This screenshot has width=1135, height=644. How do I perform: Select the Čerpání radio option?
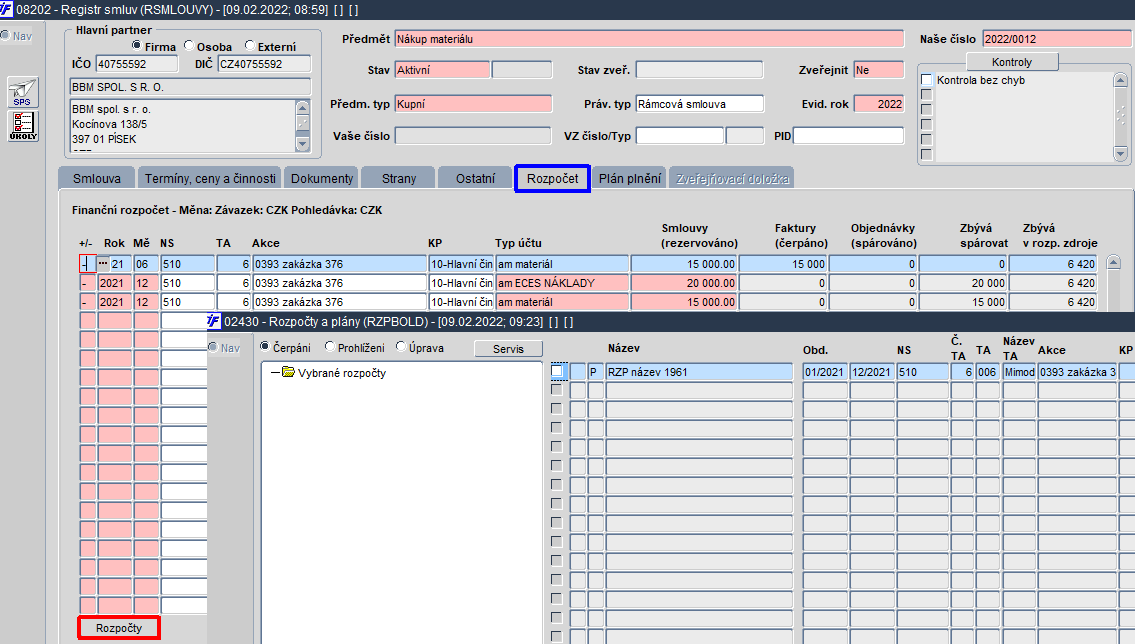click(x=265, y=347)
